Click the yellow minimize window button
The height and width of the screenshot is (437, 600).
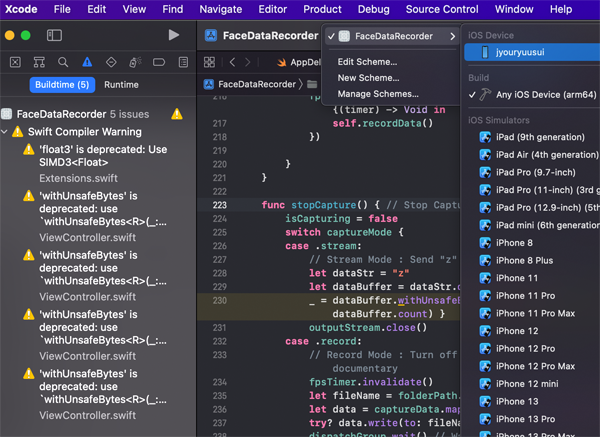[10, 36]
